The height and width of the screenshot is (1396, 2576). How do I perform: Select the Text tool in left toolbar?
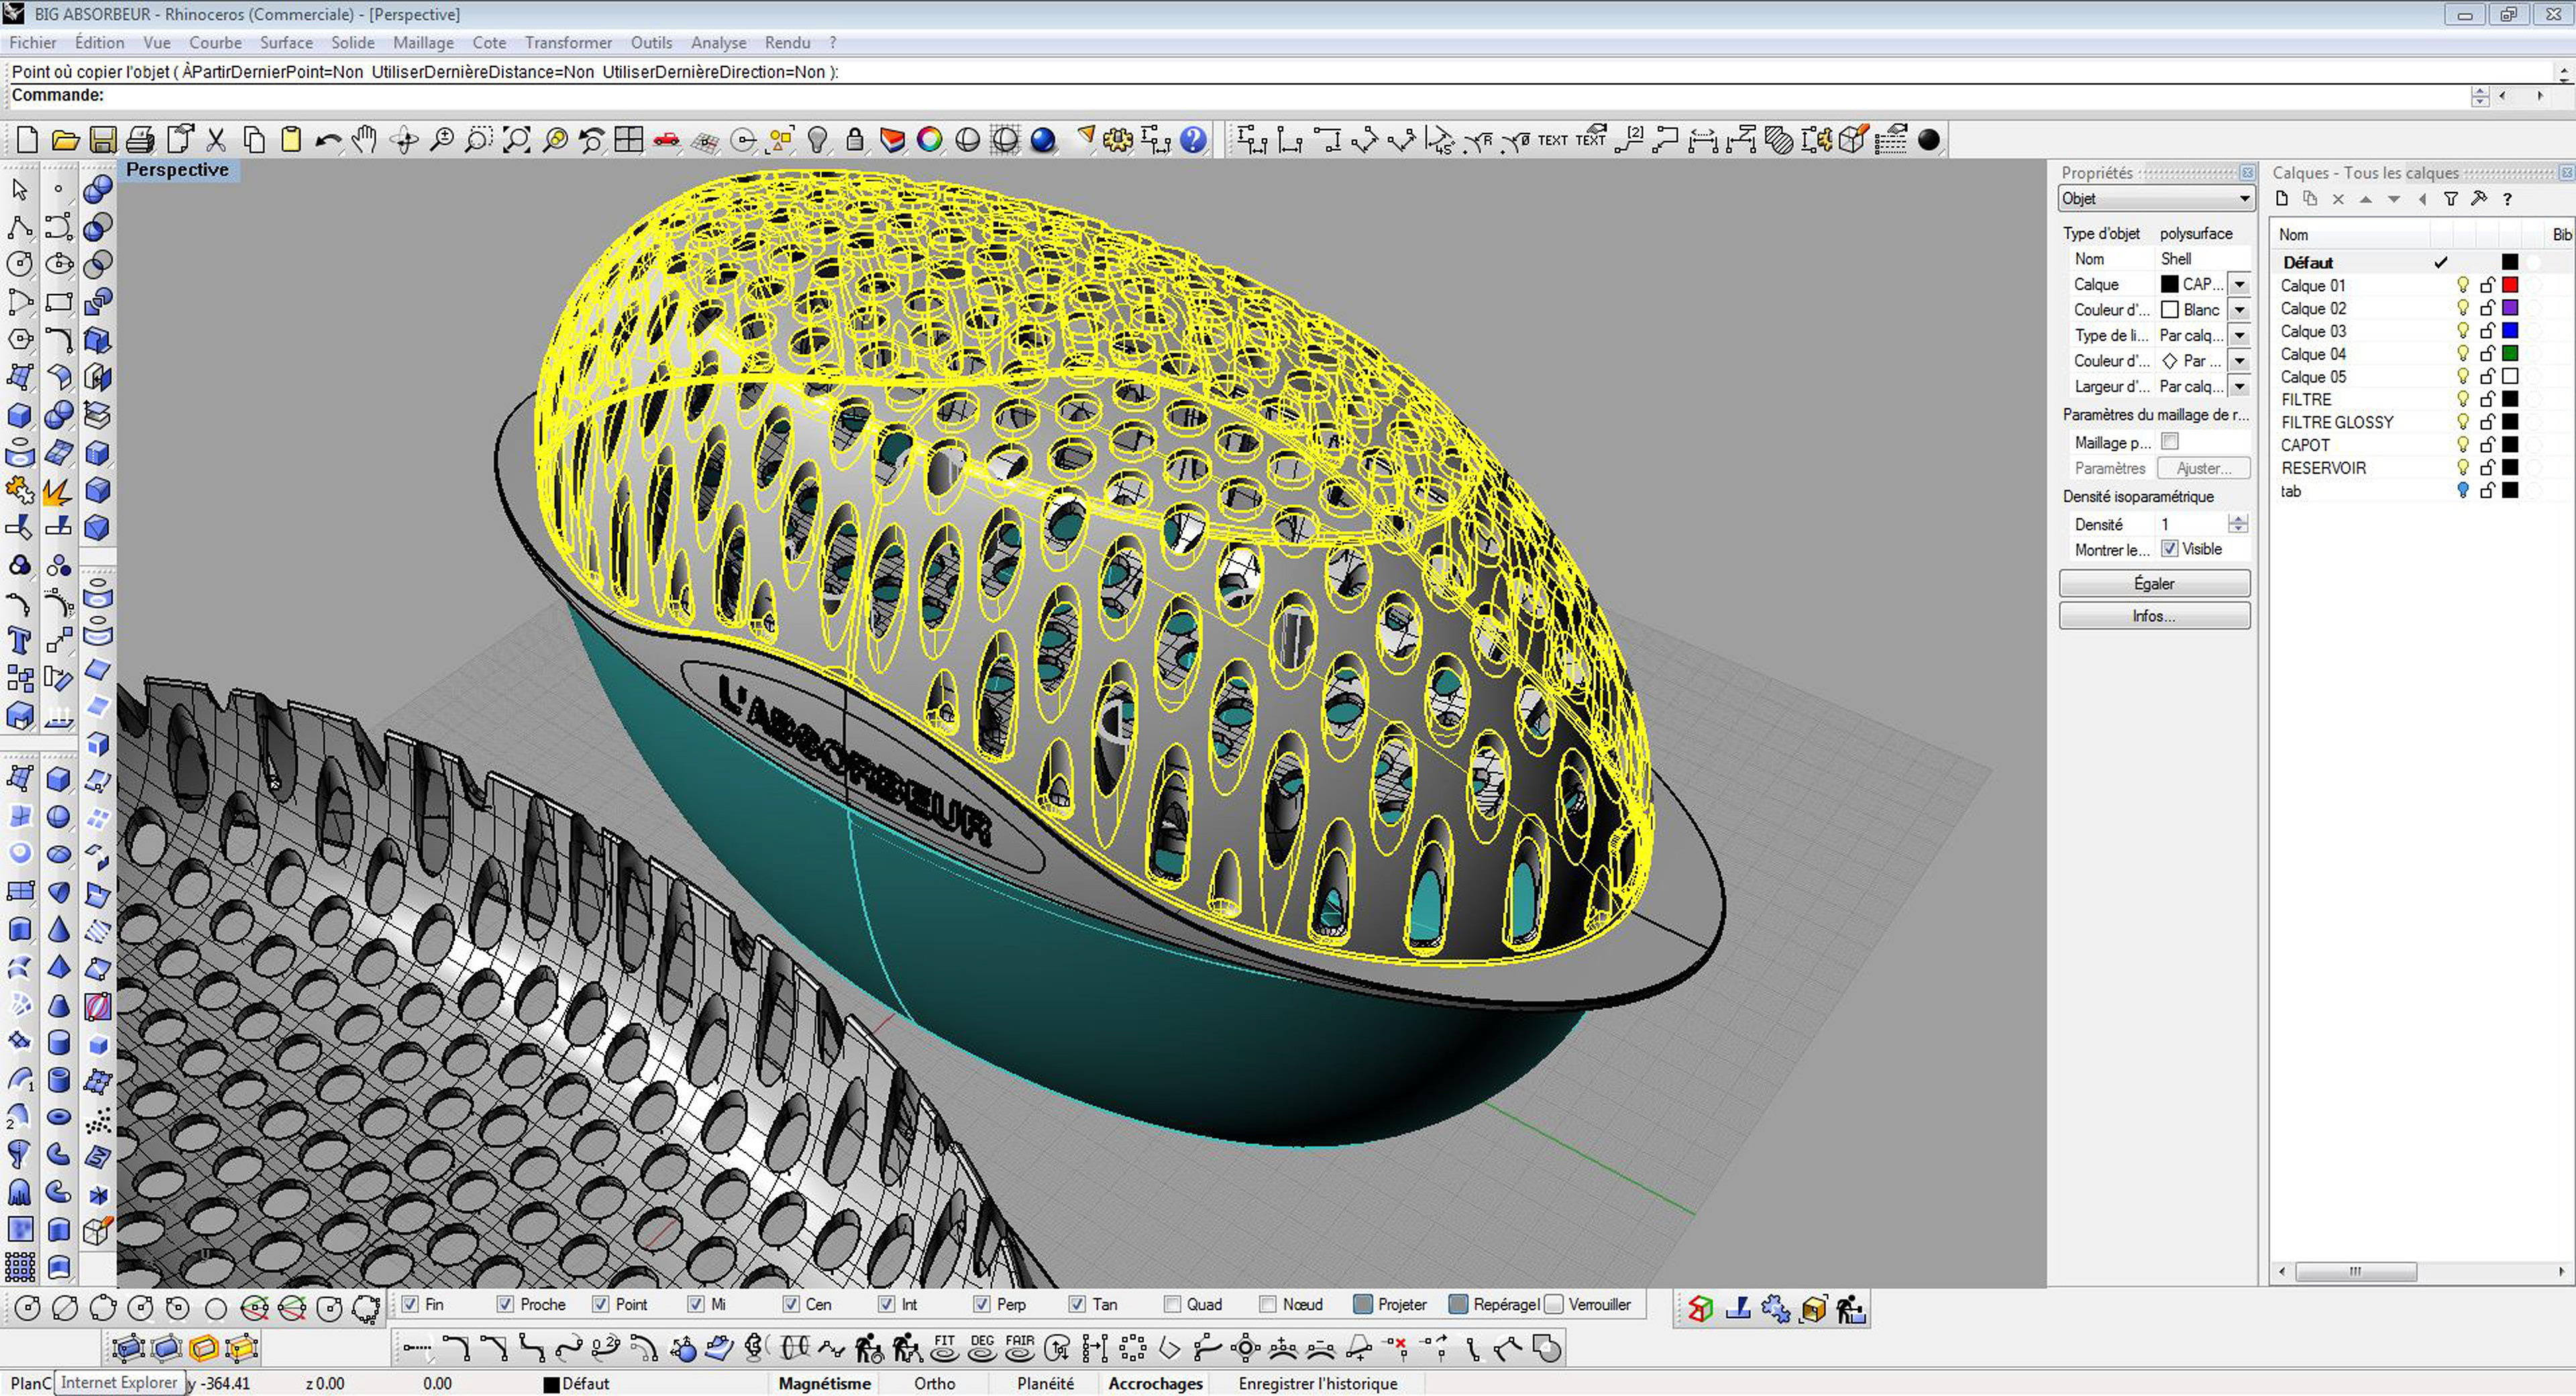tap(19, 640)
